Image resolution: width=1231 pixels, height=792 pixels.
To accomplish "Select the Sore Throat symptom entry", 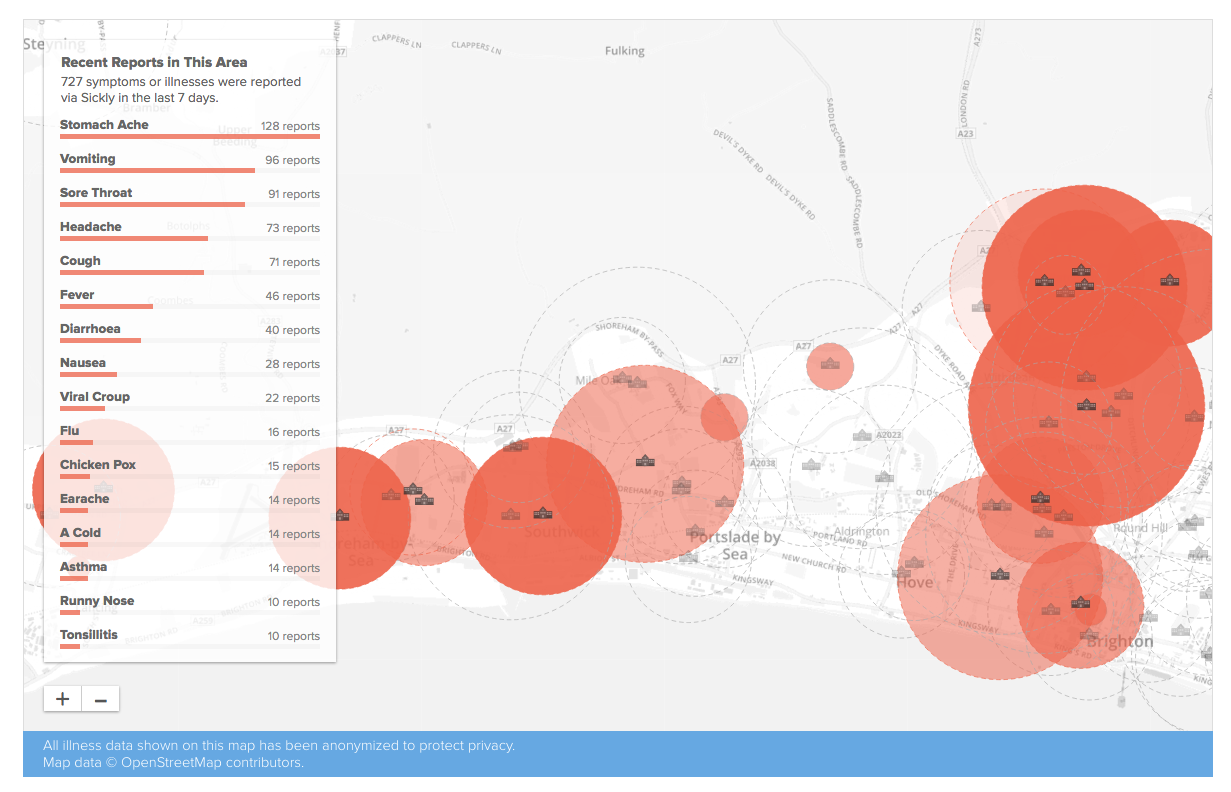I will pyautogui.click(x=96, y=193).
